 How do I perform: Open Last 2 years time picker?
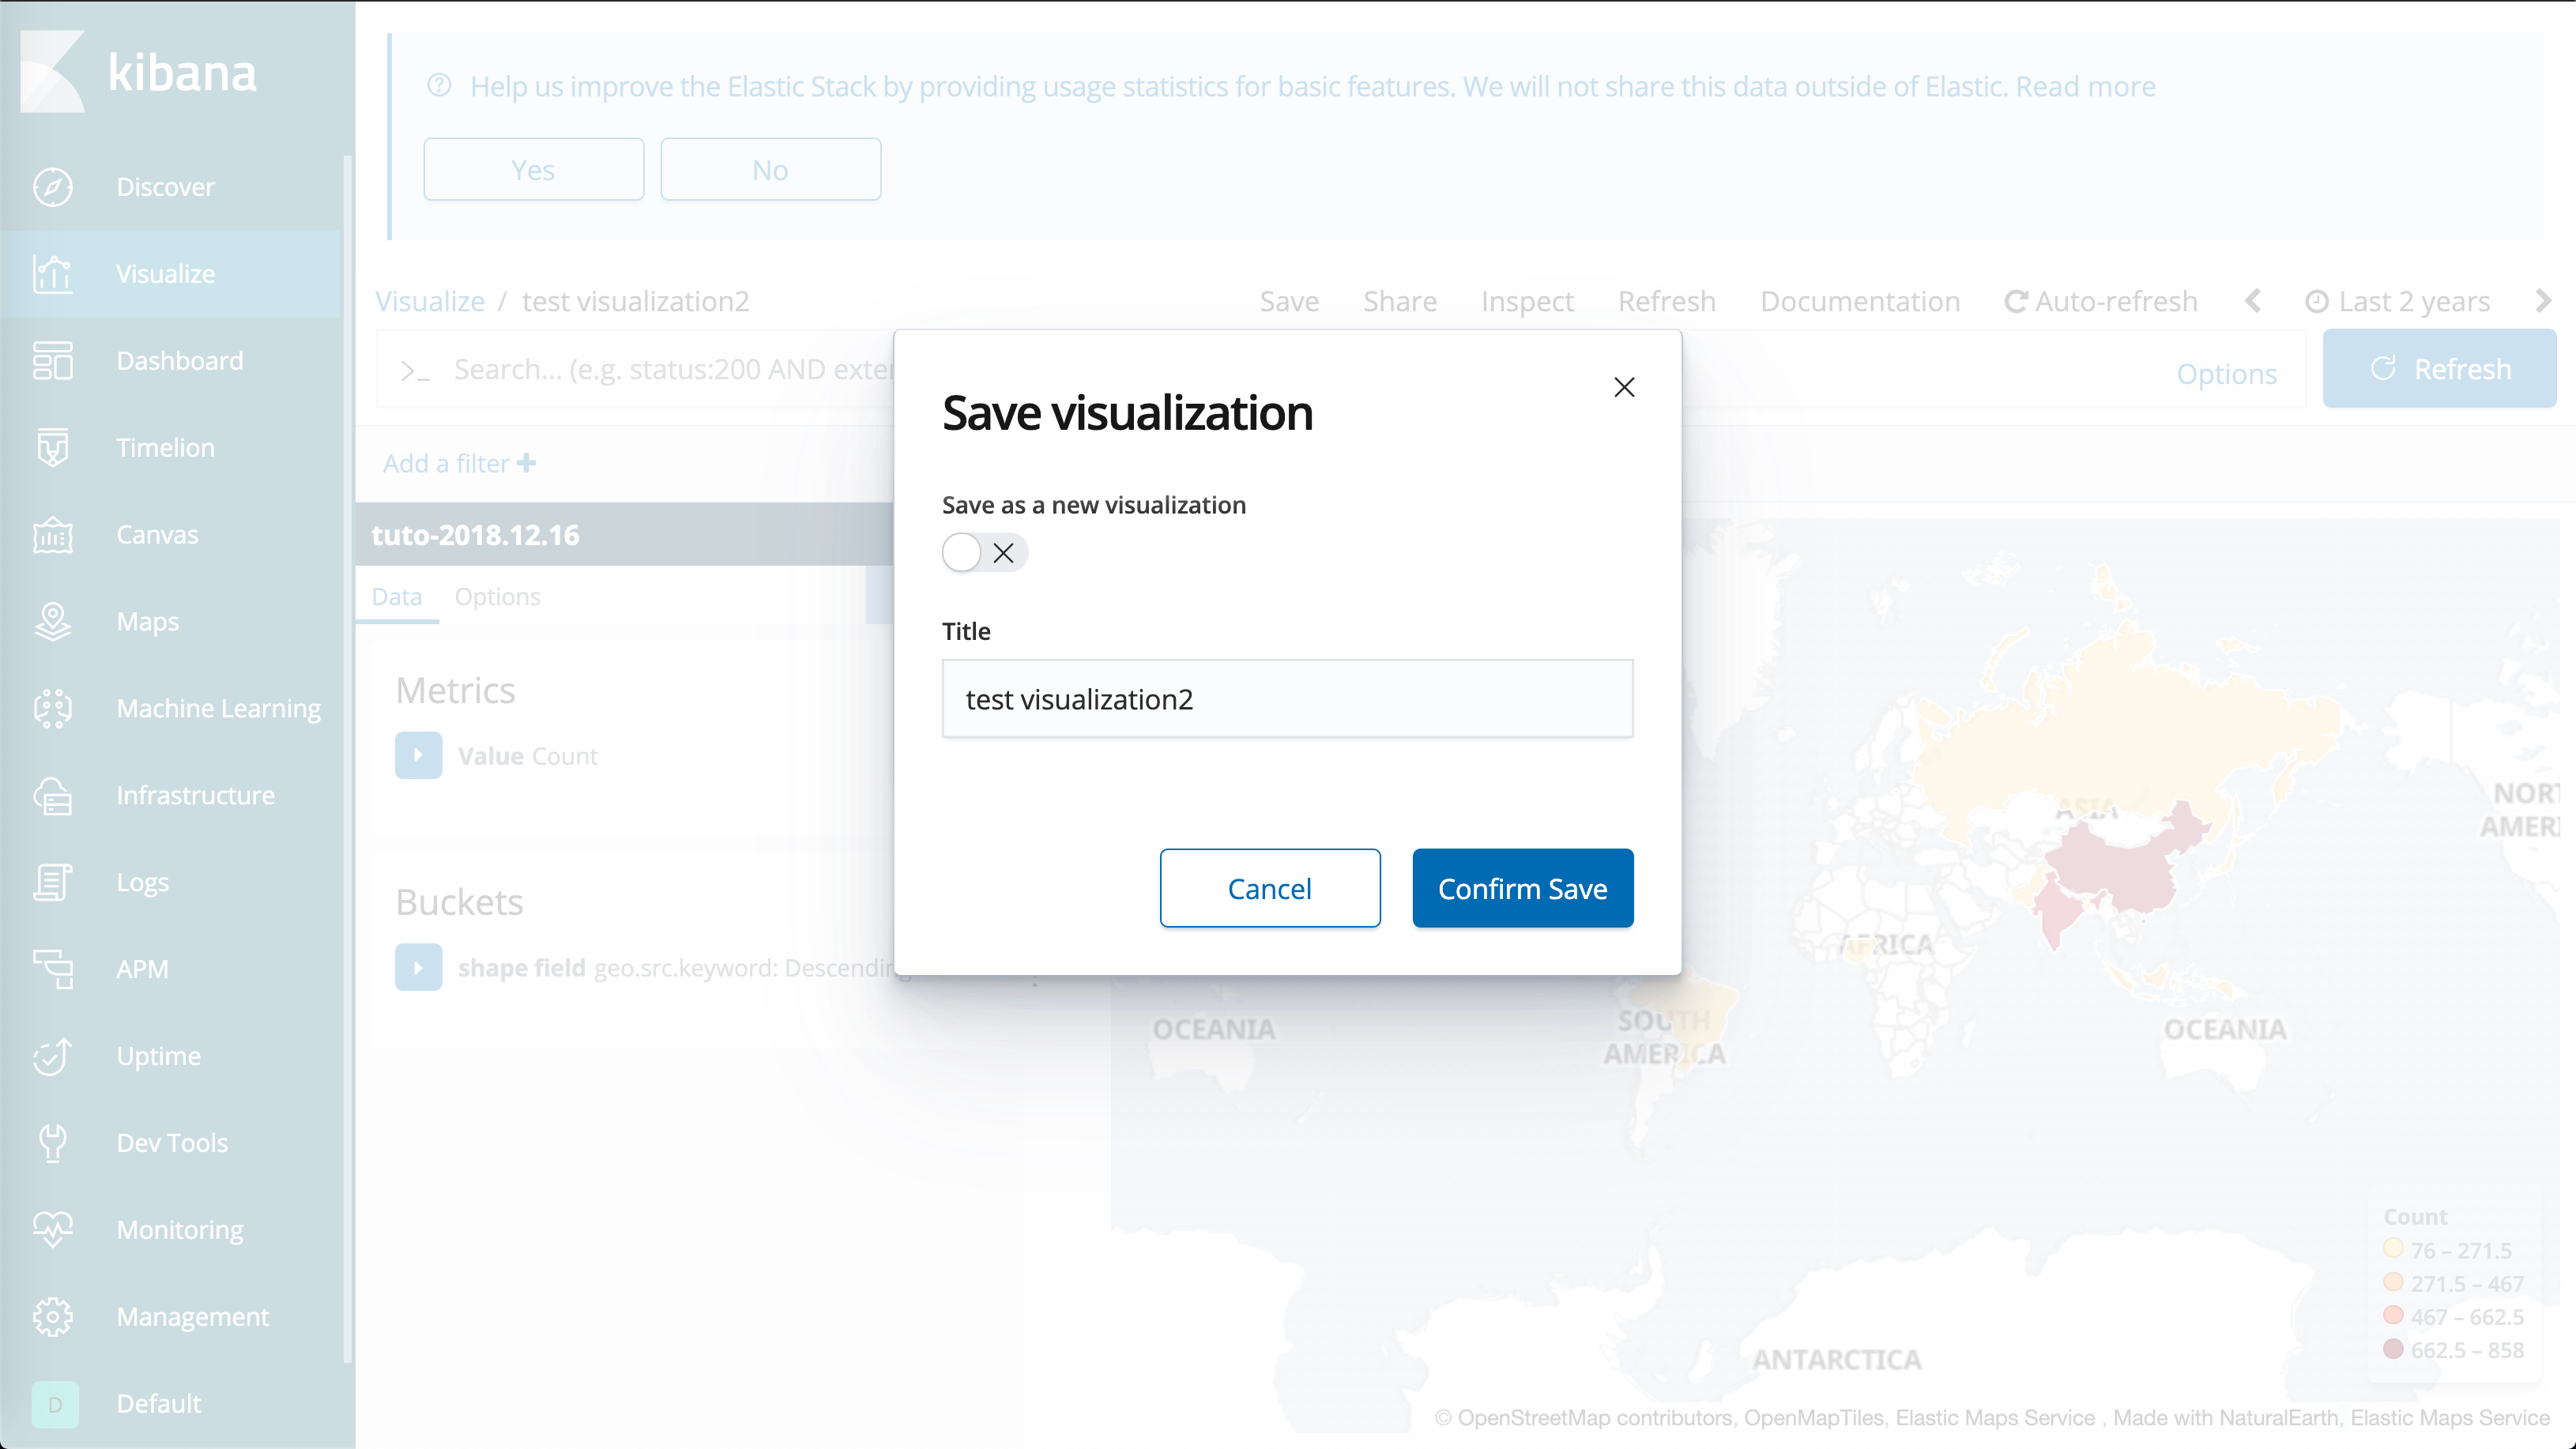coord(2398,302)
